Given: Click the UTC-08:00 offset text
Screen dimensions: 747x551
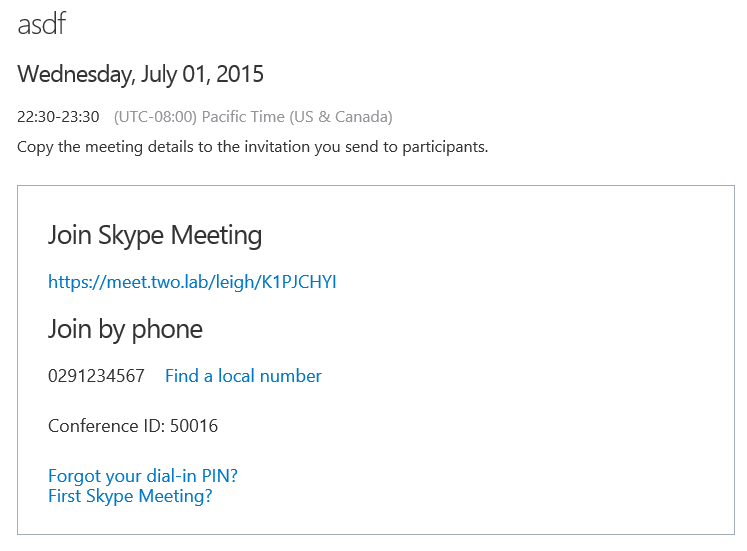Looking at the screenshot, I should 156,117.
